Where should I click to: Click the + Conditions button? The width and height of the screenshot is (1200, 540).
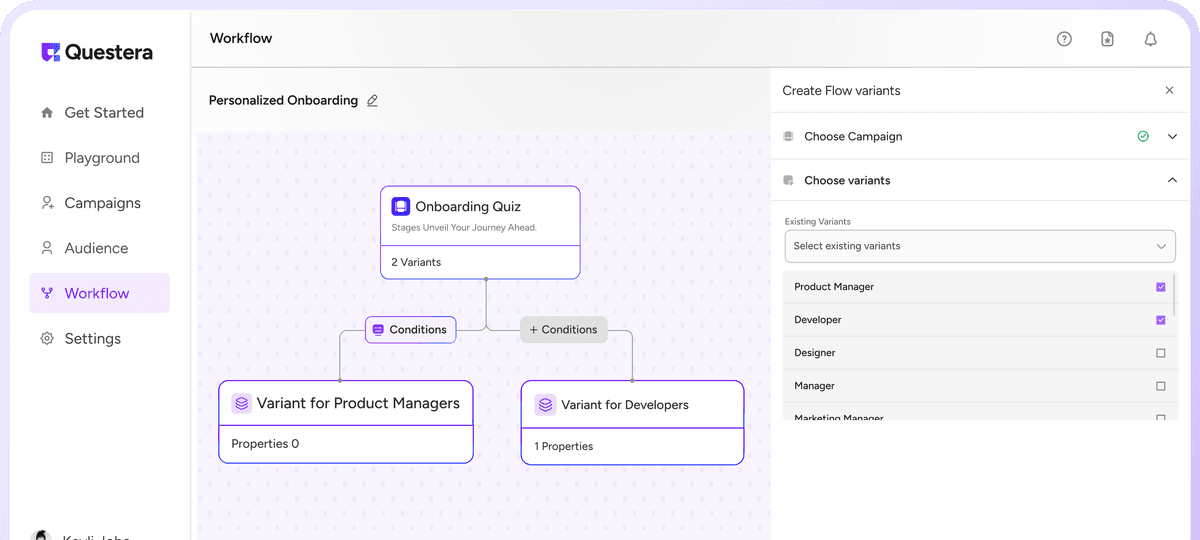[564, 330]
